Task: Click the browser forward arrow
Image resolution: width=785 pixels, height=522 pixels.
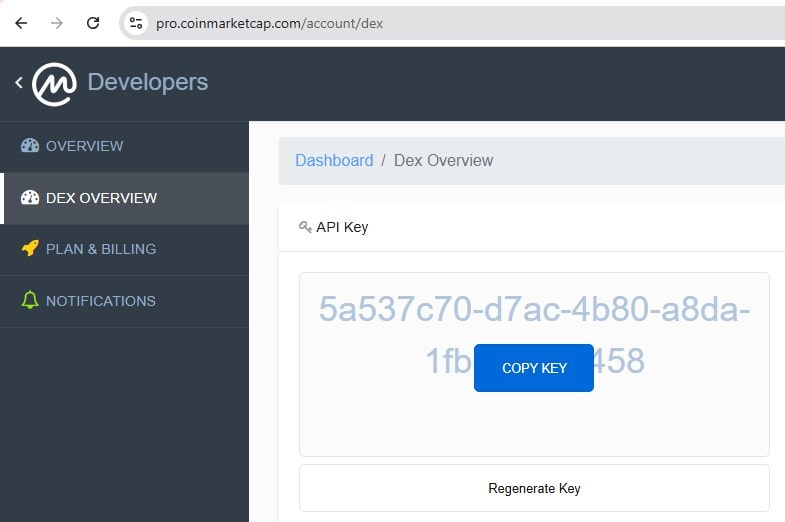Action: [57, 23]
